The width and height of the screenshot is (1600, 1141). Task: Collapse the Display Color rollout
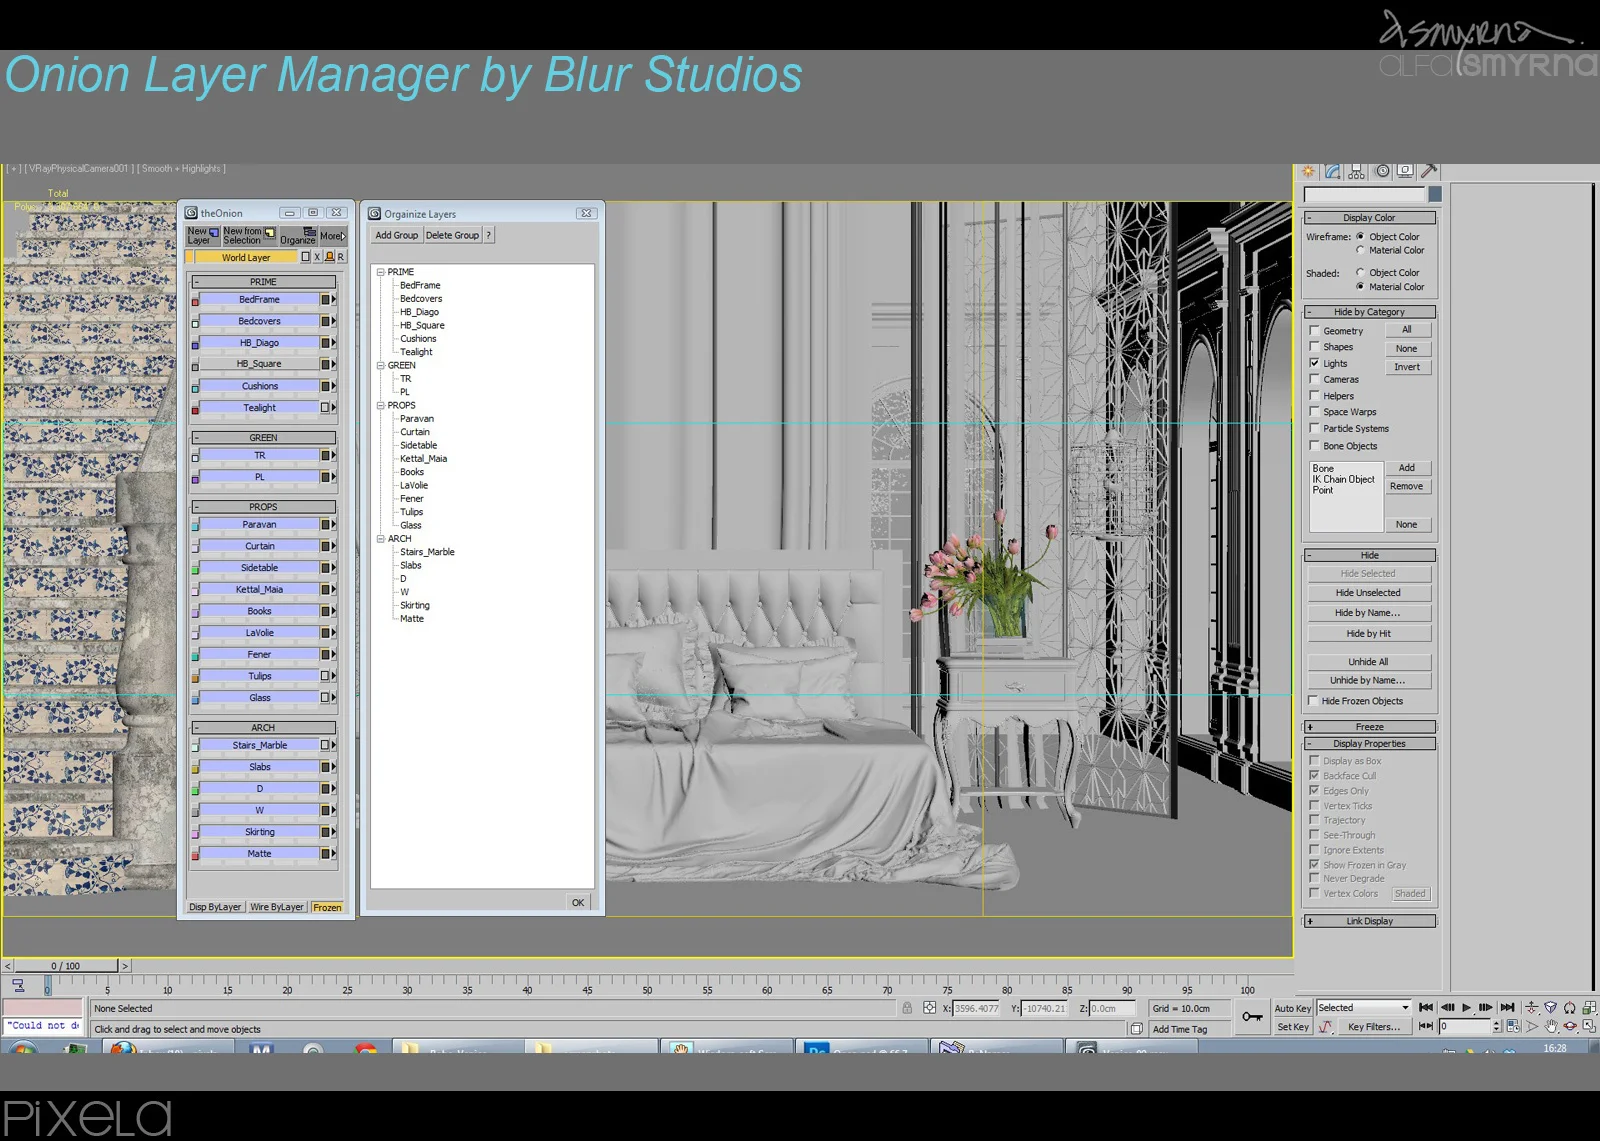[x=1369, y=217]
